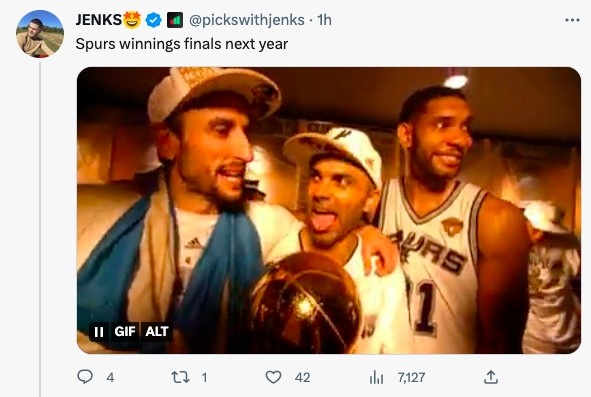The width and height of the screenshot is (591, 397).
Task: Click the reply count 4
Action: (110, 377)
